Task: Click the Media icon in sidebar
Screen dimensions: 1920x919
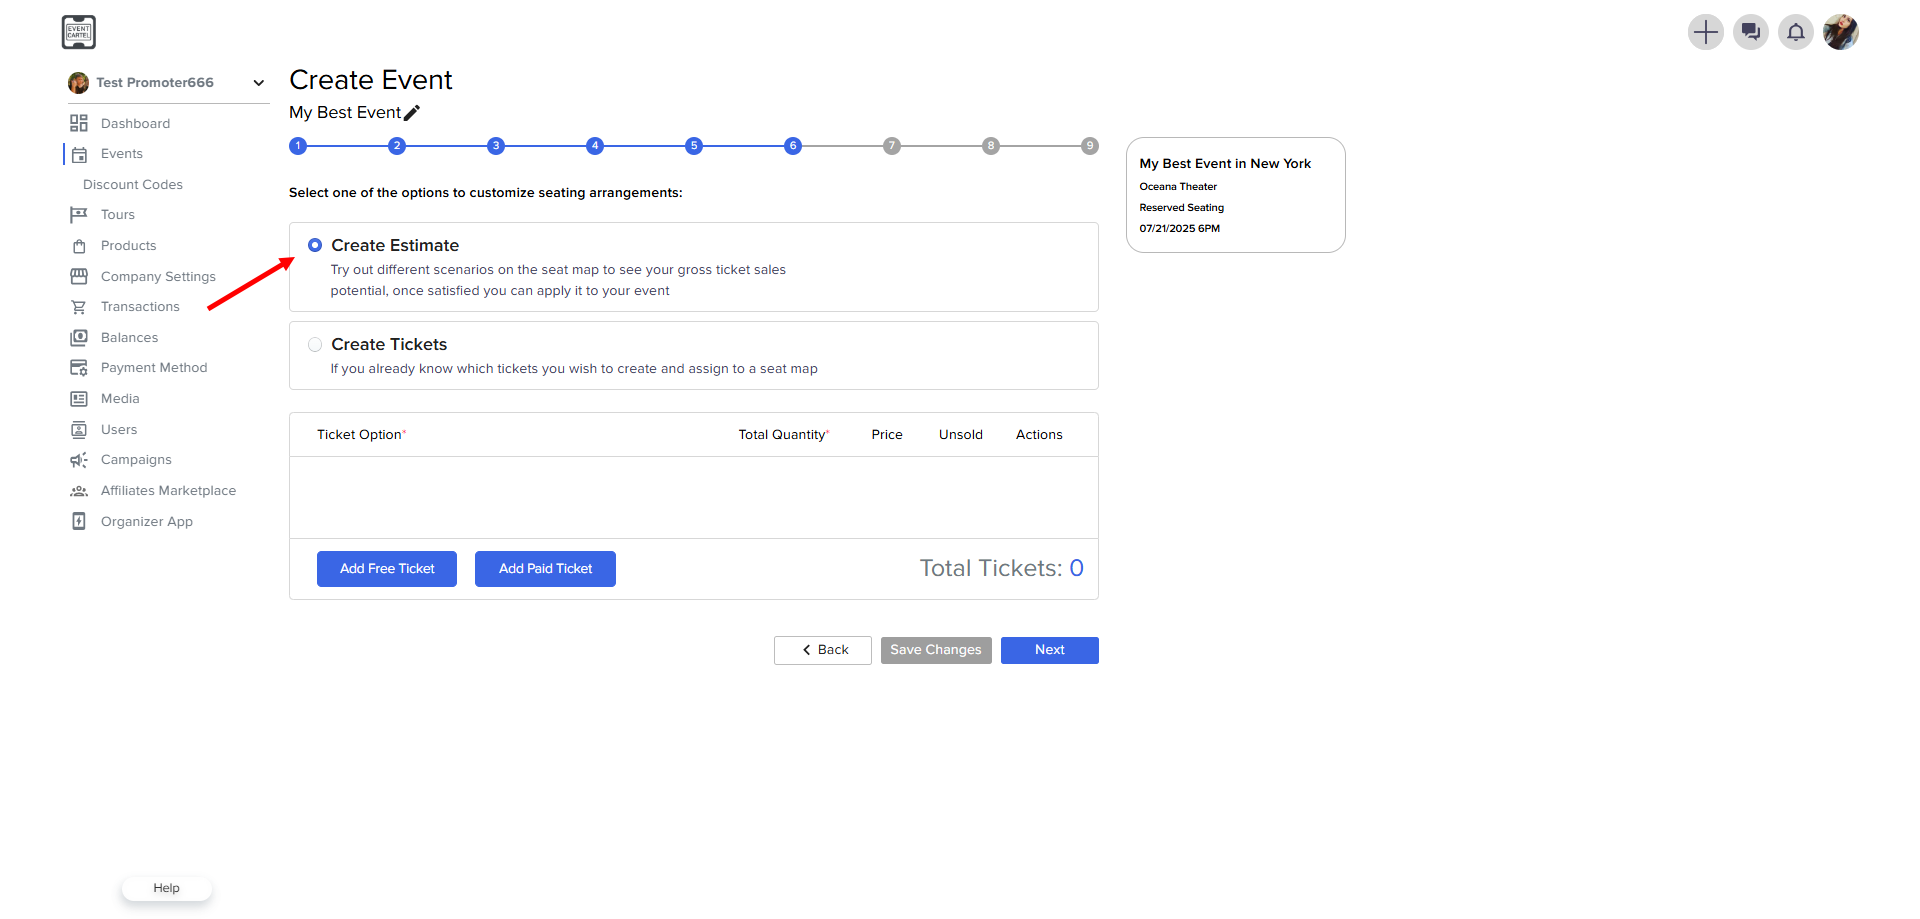Action: pyautogui.click(x=79, y=399)
